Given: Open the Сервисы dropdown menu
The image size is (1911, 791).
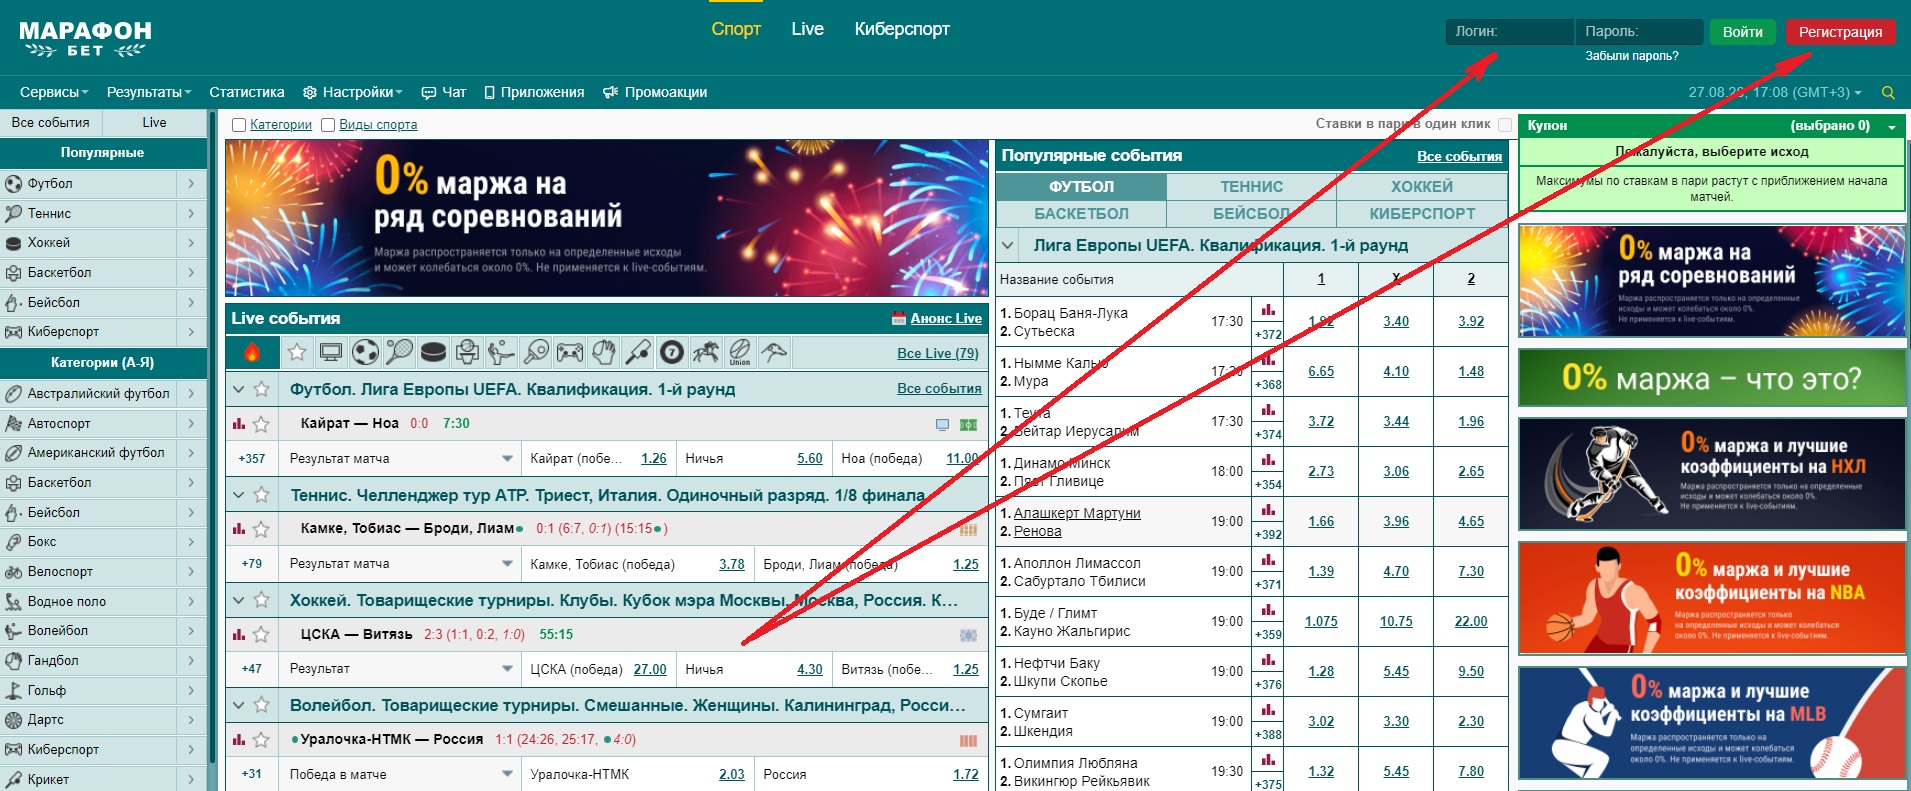Looking at the screenshot, I should (54, 92).
